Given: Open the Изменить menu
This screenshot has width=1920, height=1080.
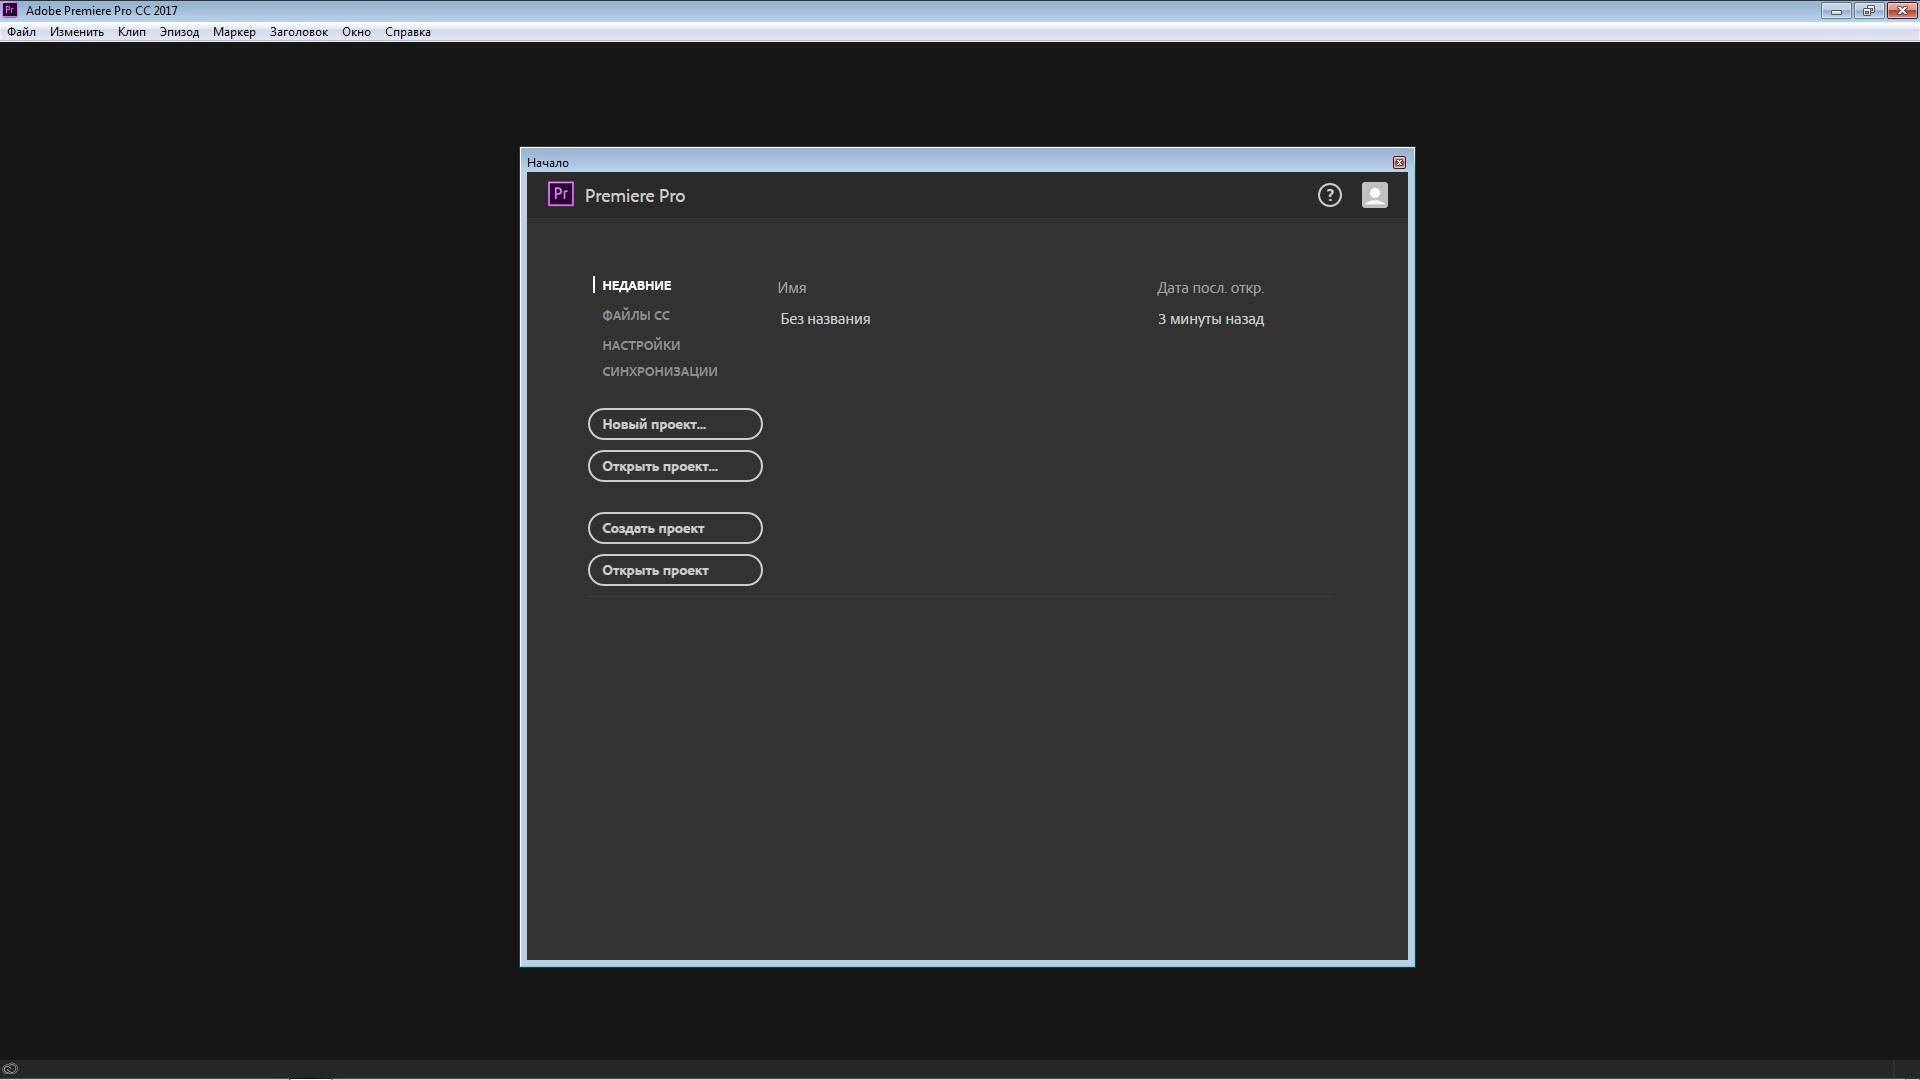Looking at the screenshot, I should point(77,32).
